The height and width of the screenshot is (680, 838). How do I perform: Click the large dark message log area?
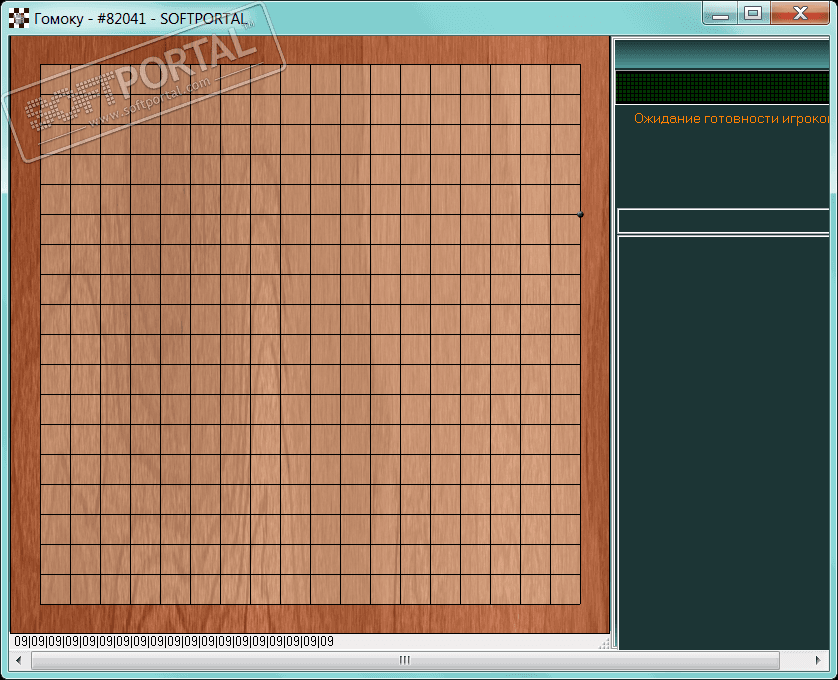click(x=724, y=443)
